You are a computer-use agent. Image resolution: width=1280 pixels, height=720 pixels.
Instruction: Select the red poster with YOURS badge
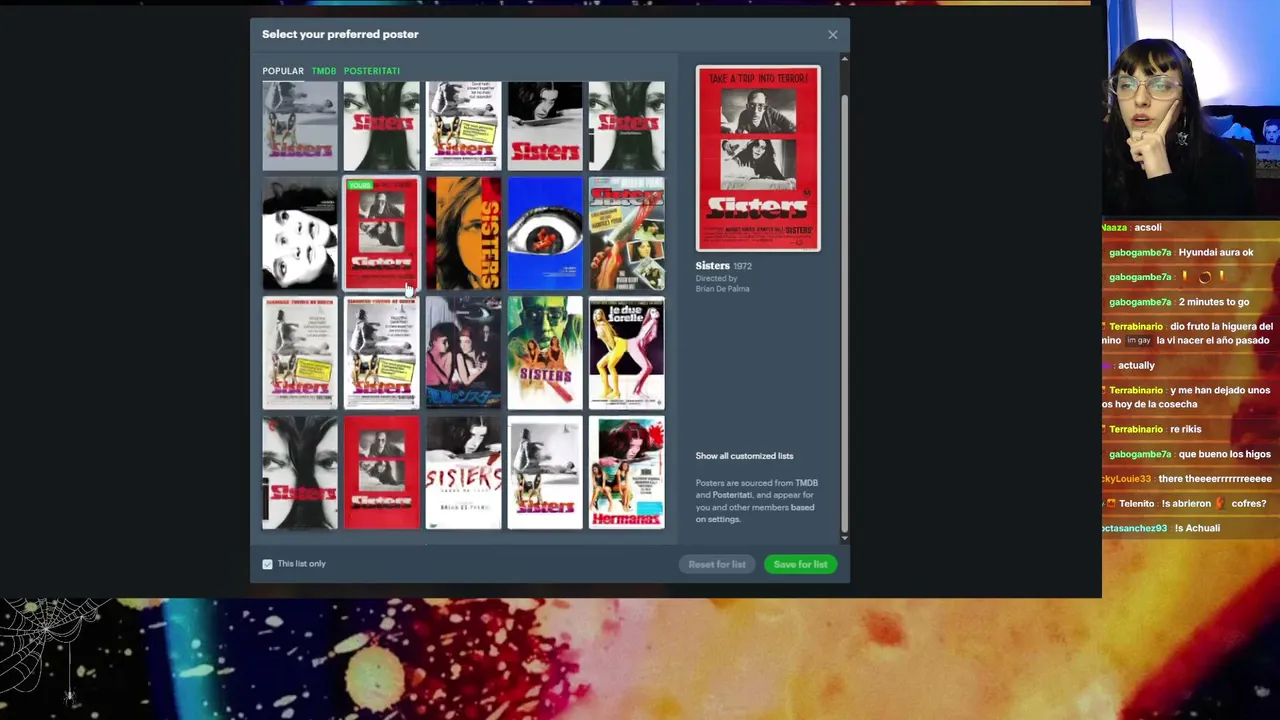coord(382,234)
